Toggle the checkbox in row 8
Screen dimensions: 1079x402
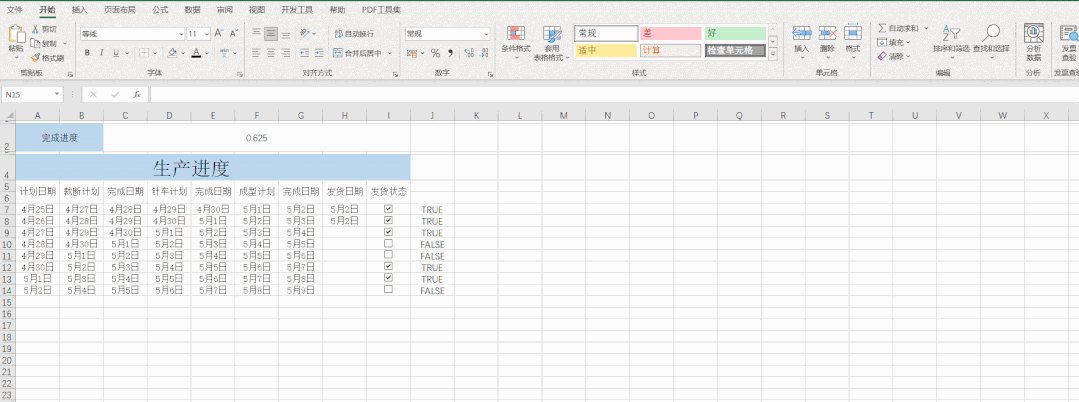click(388, 220)
